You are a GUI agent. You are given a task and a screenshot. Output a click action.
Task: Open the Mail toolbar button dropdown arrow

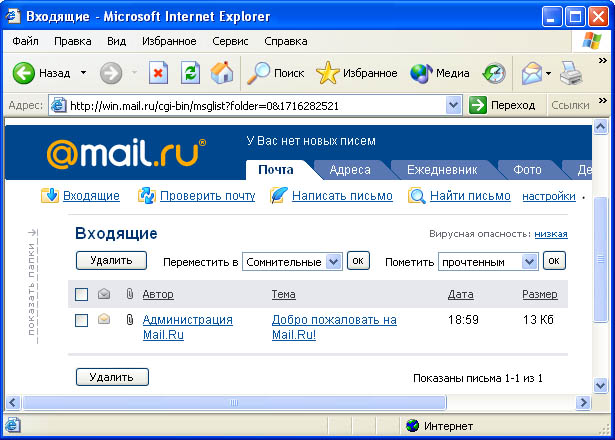(x=548, y=73)
